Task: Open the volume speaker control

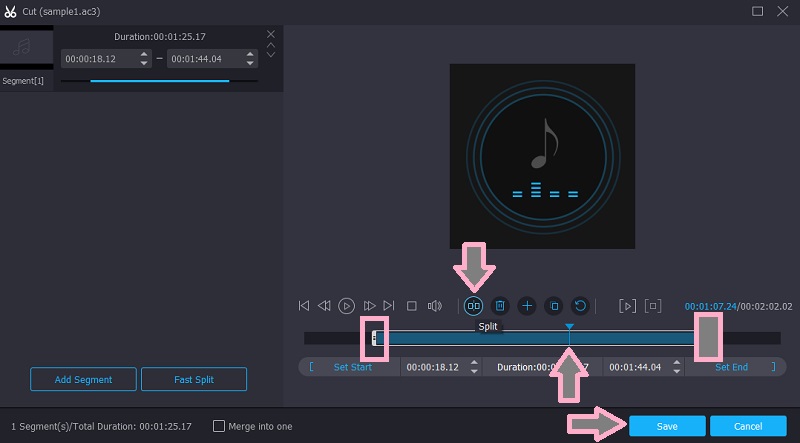Action: click(434, 305)
